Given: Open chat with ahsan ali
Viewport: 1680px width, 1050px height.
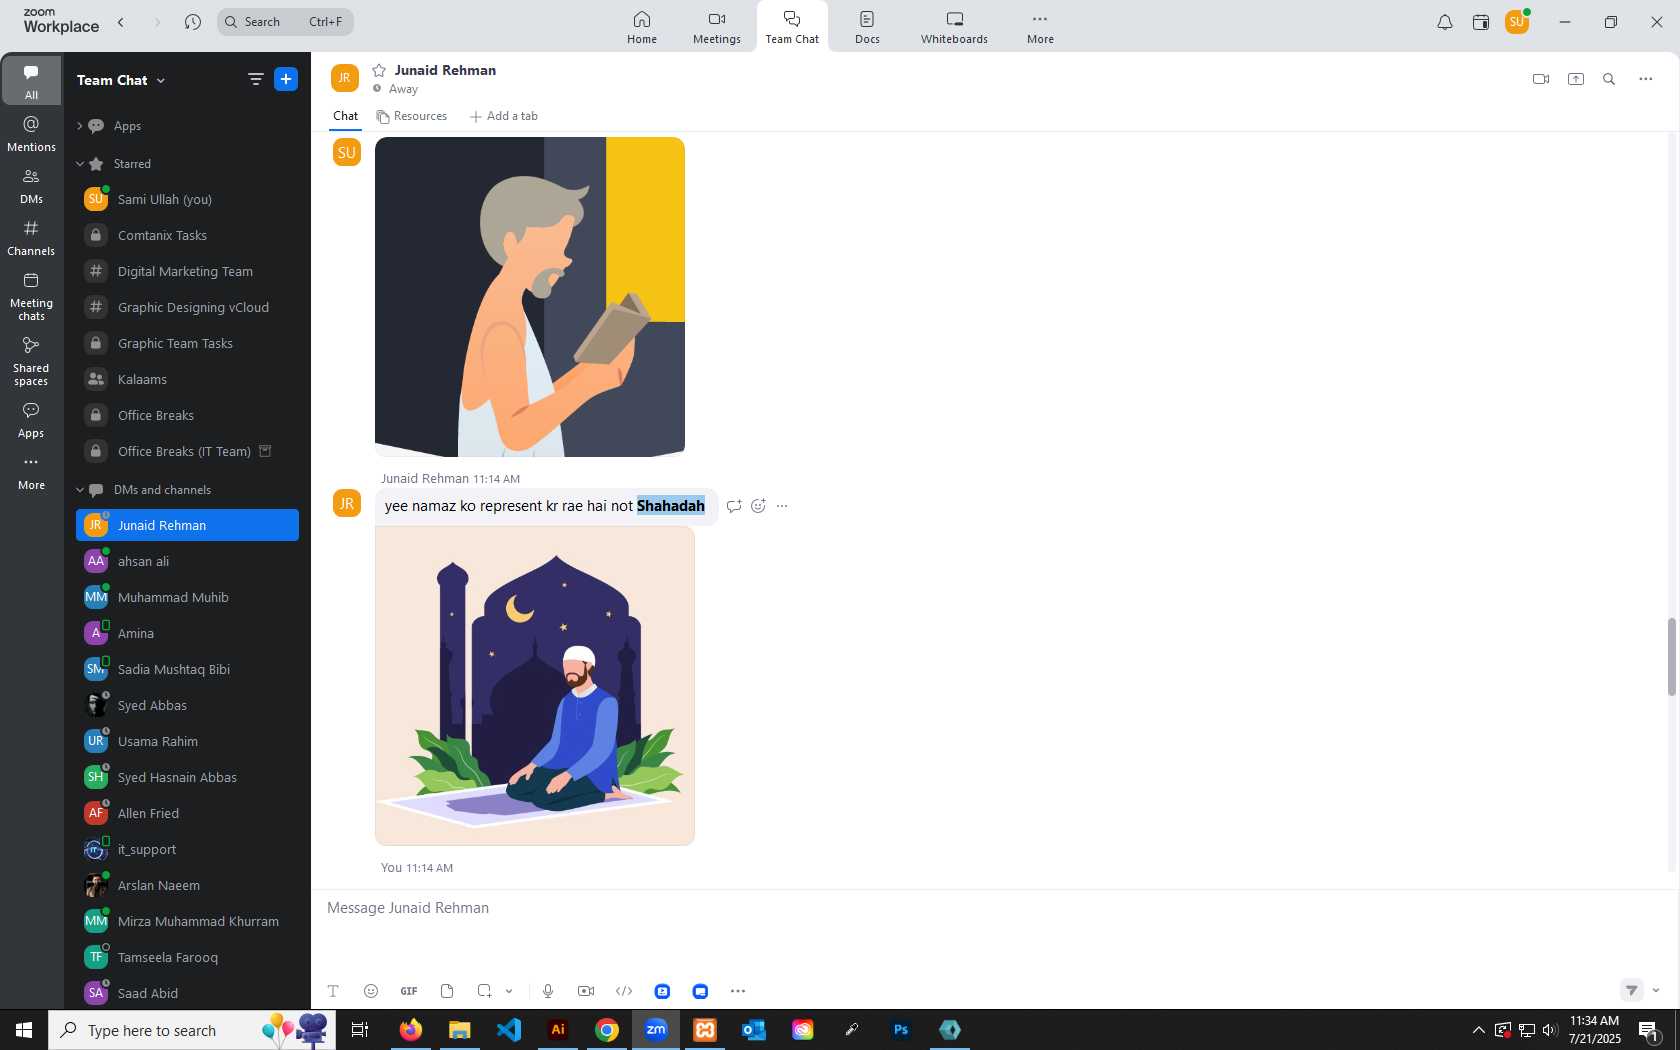Looking at the screenshot, I should point(187,561).
